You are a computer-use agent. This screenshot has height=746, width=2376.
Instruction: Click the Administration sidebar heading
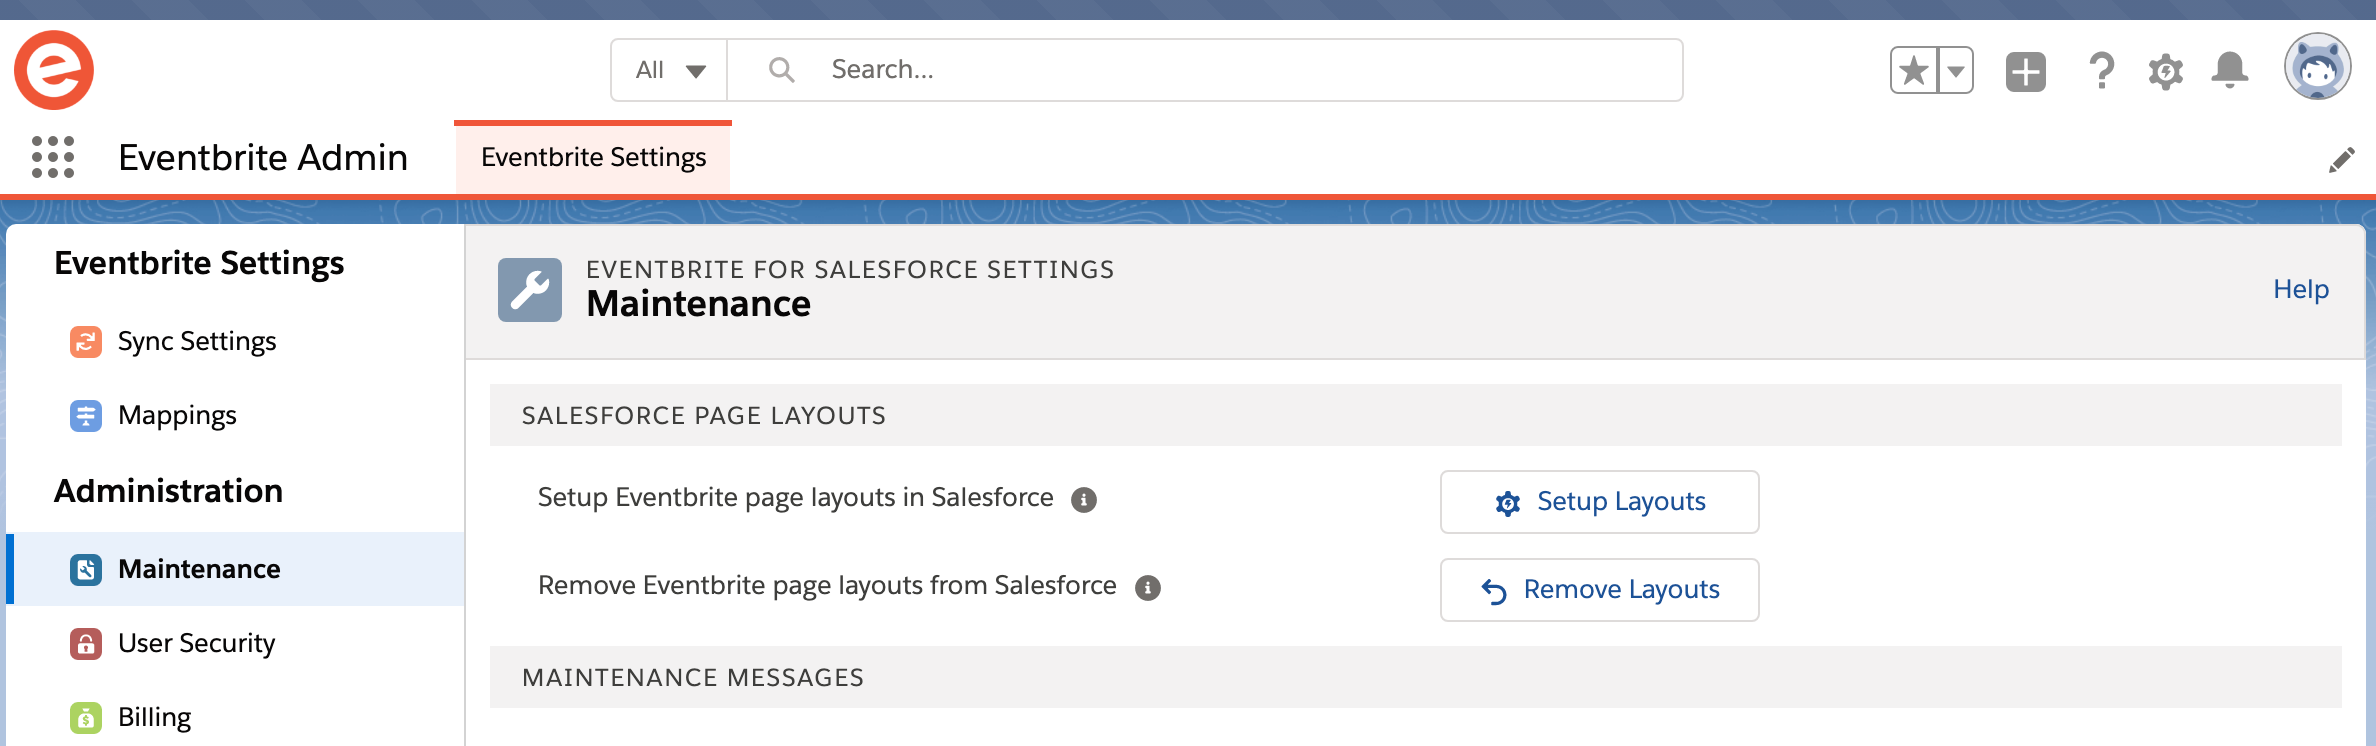coord(168,491)
